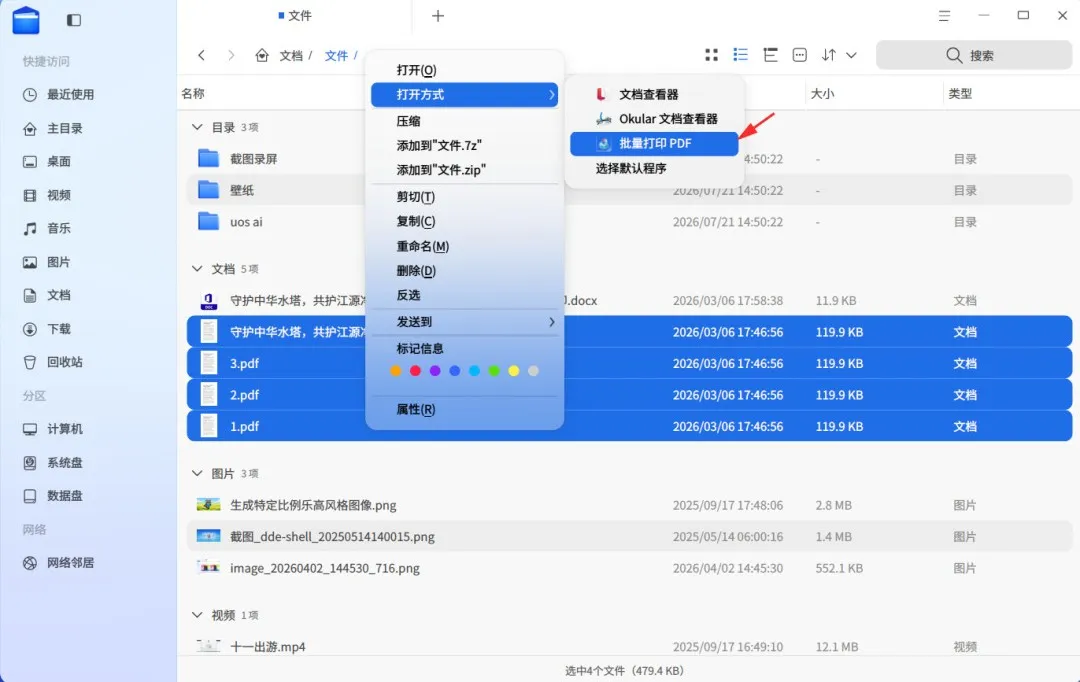The width and height of the screenshot is (1080, 682).
Task: Choose 反选 in context menu
Action: tap(464, 296)
